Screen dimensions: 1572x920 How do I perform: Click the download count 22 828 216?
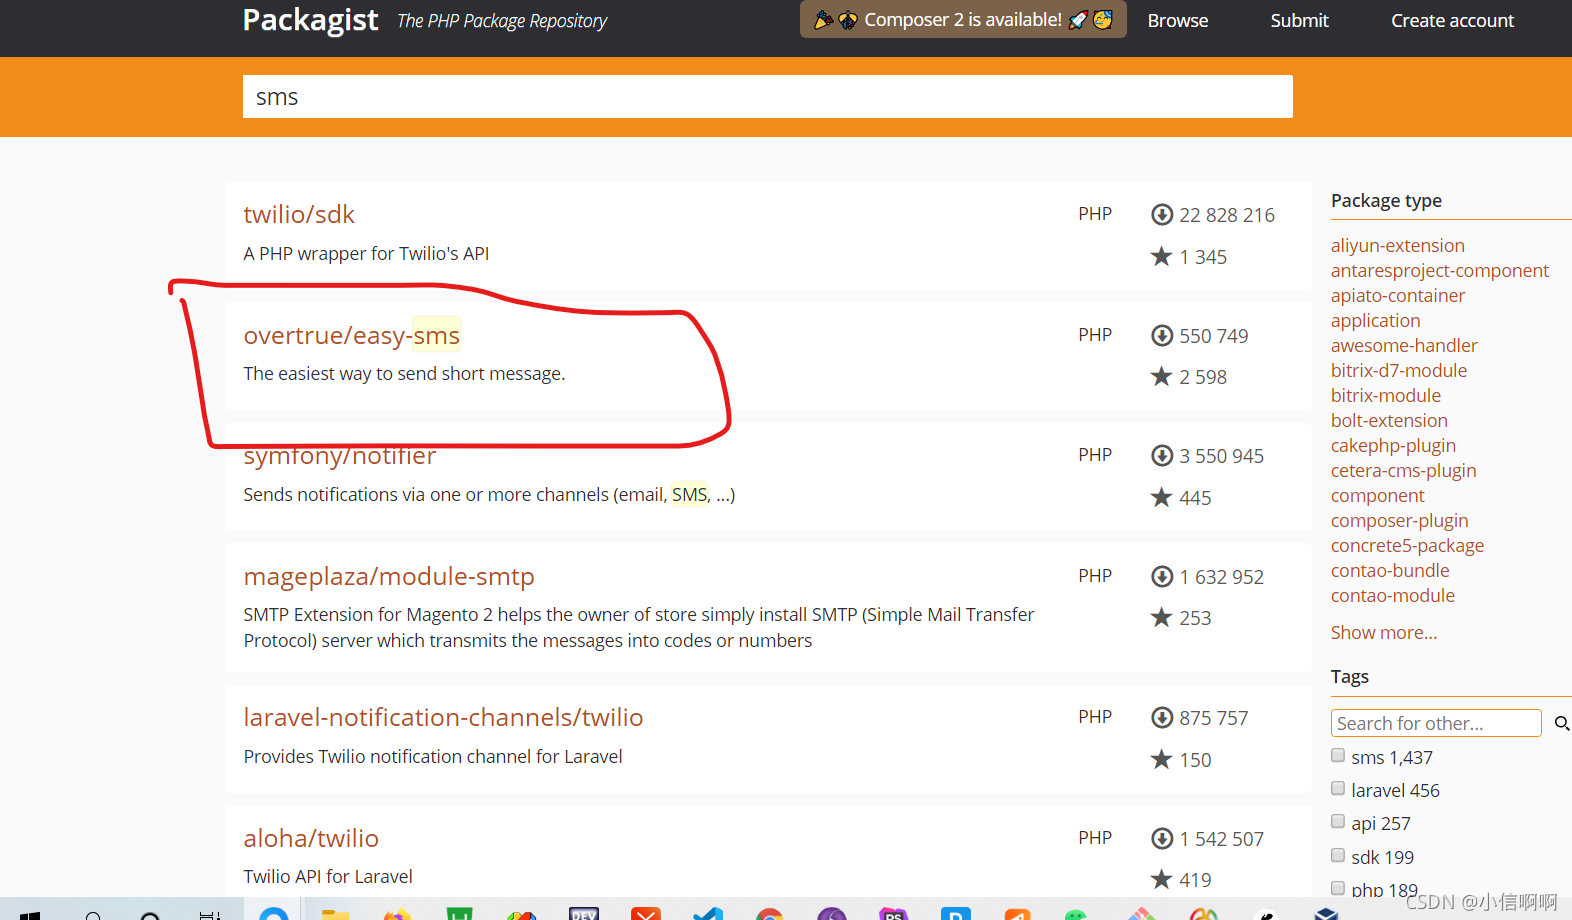click(1227, 215)
